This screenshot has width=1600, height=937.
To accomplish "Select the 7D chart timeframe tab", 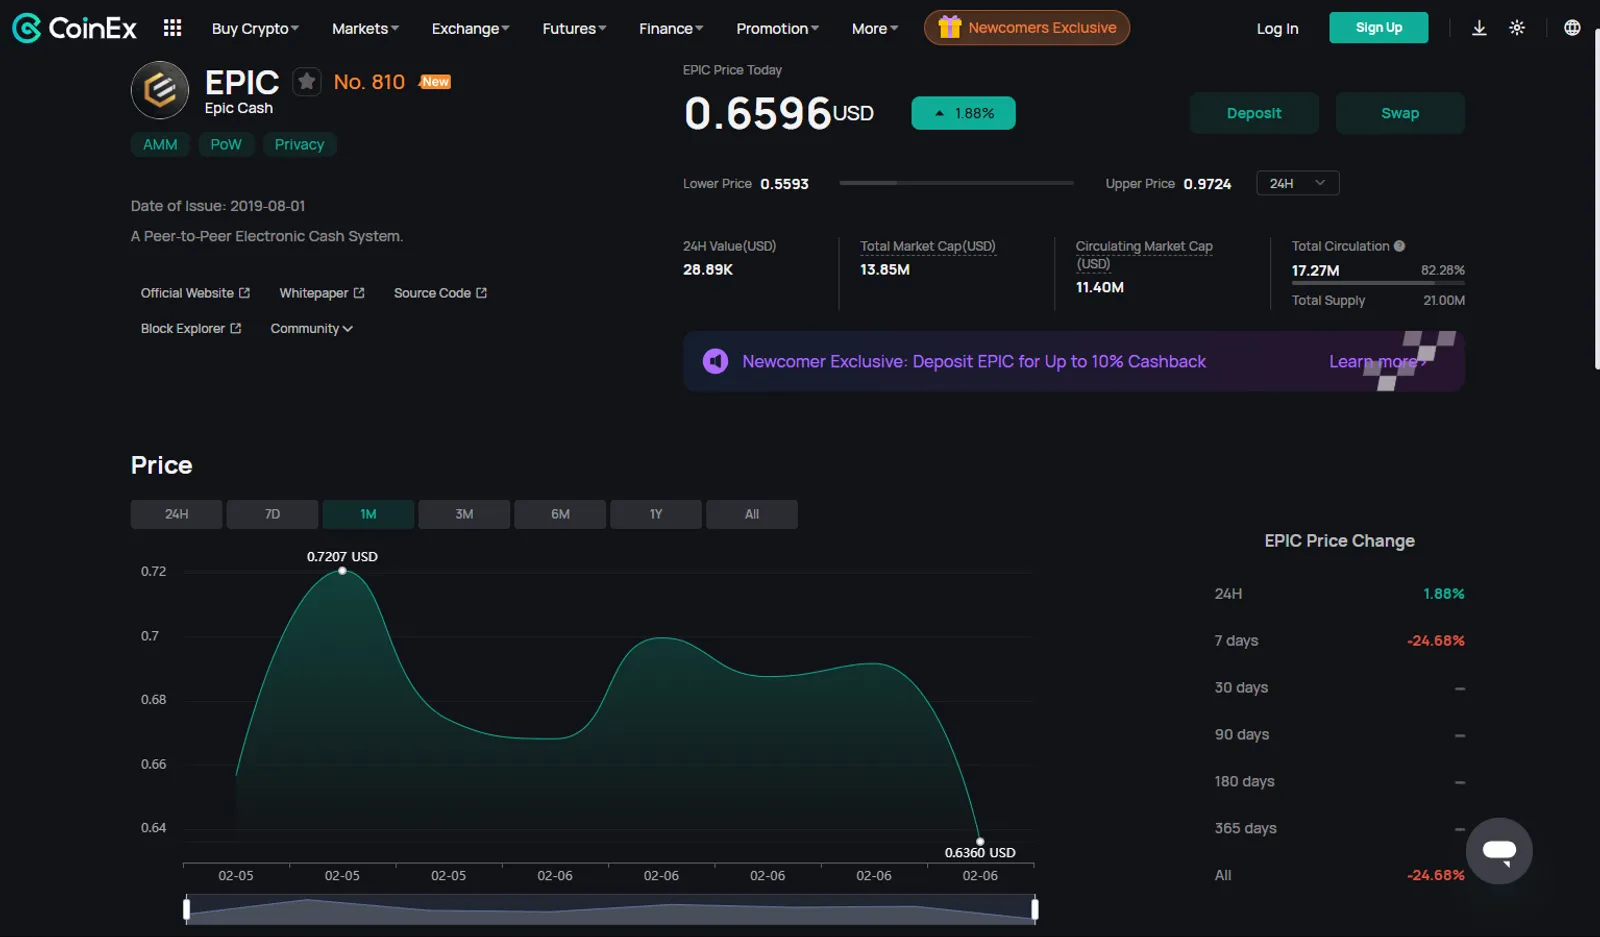I will point(272,514).
